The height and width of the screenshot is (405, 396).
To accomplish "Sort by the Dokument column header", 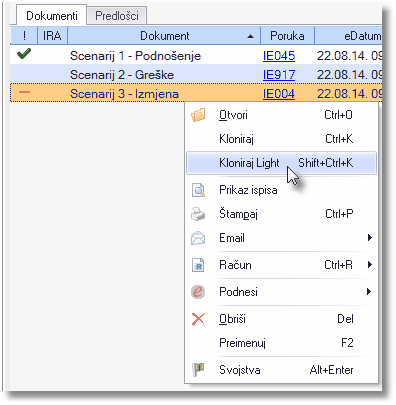I will point(164,36).
